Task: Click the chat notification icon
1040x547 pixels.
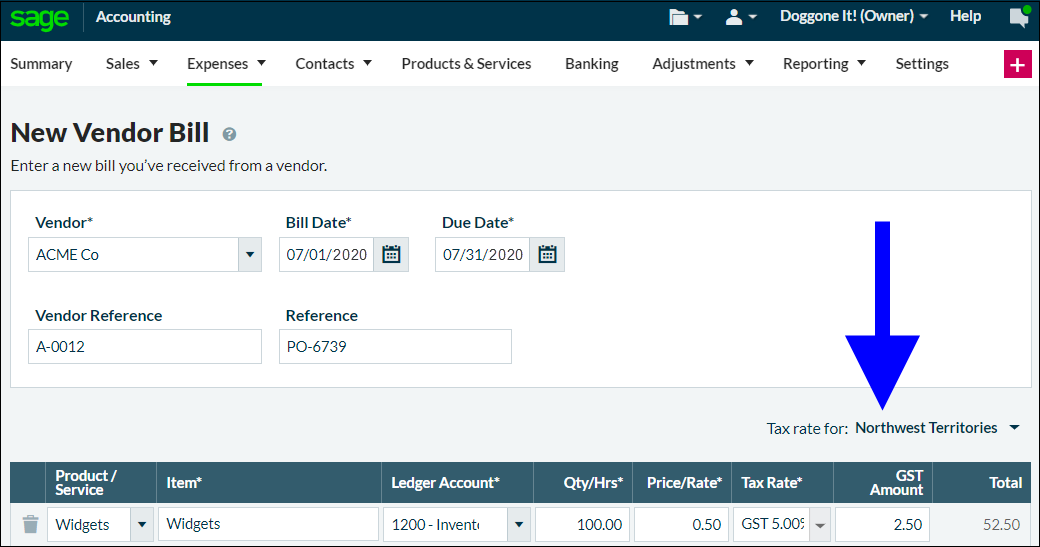Action: (x=1018, y=17)
